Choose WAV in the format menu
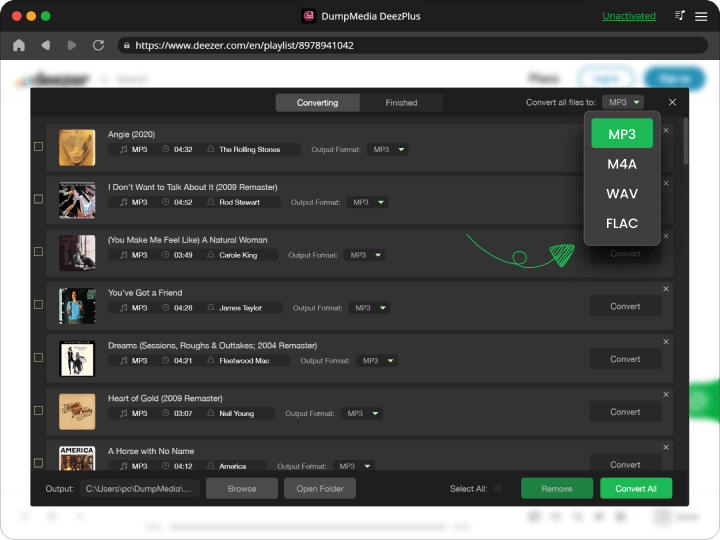The image size is (720, 540). click(x=622, y=194)
